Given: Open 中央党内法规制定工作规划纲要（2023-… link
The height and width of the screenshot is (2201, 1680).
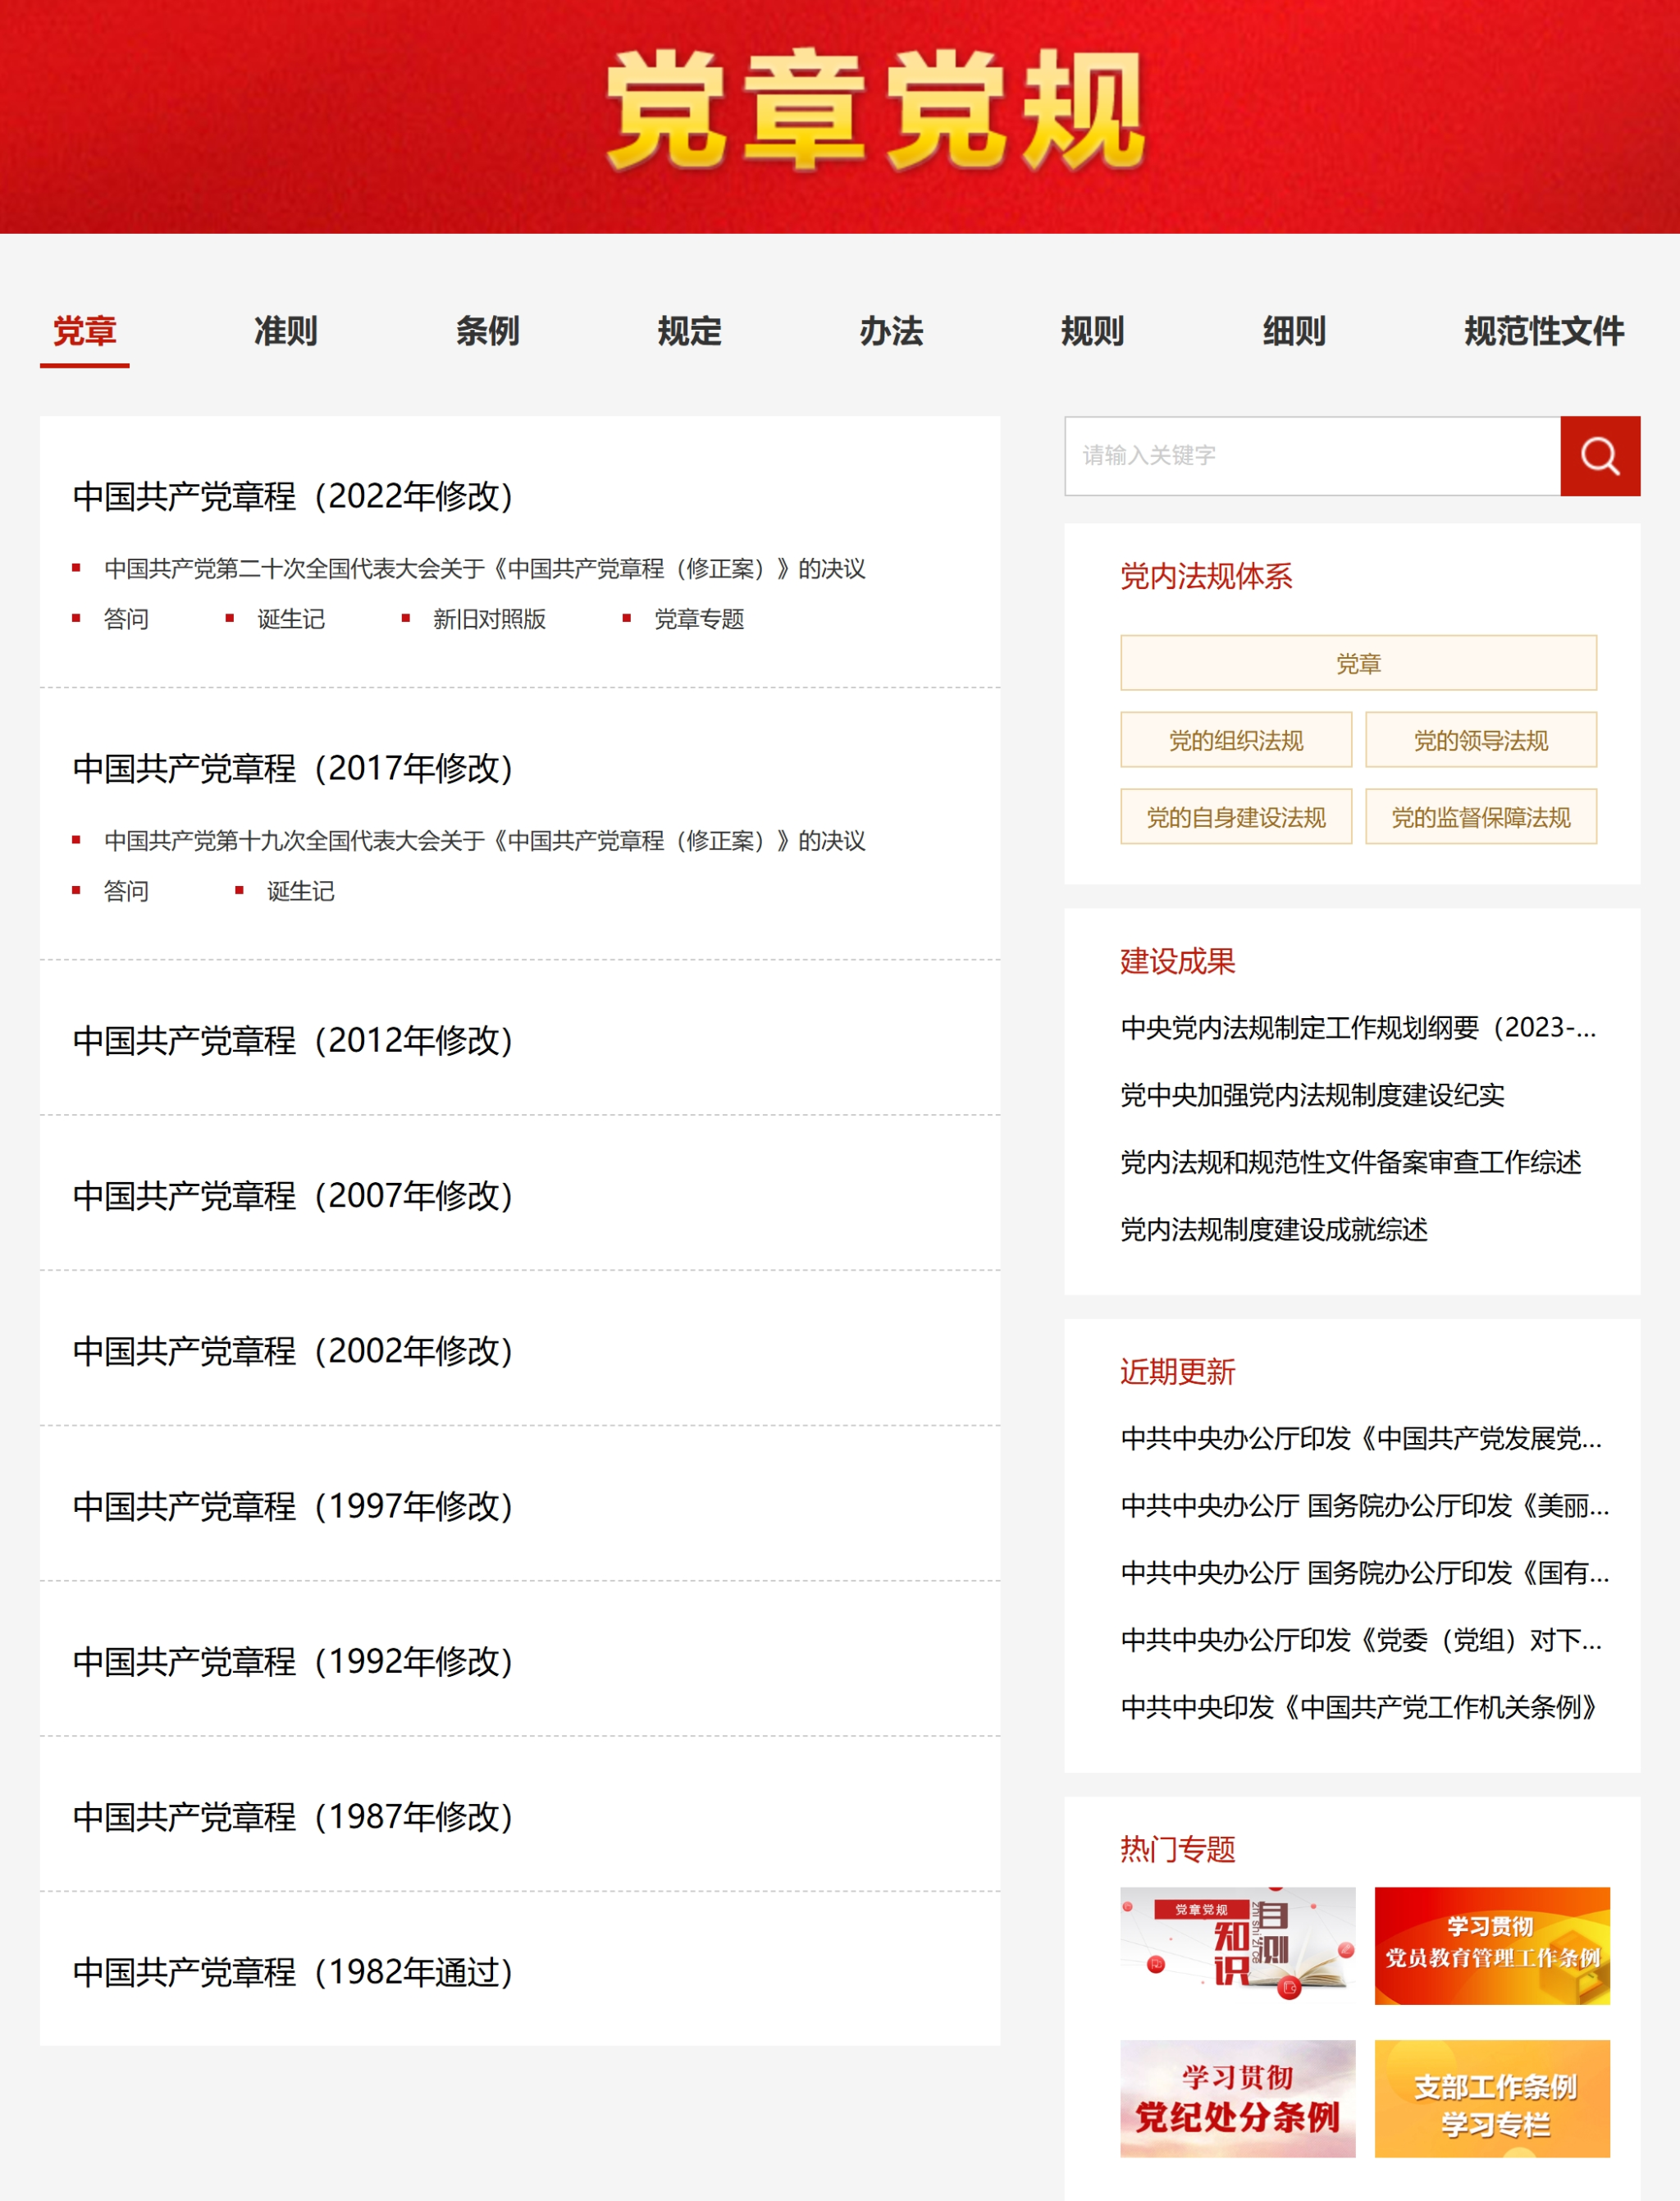Looking at the screenshot, I should pyautogui.click(x=1358, y=1028).
